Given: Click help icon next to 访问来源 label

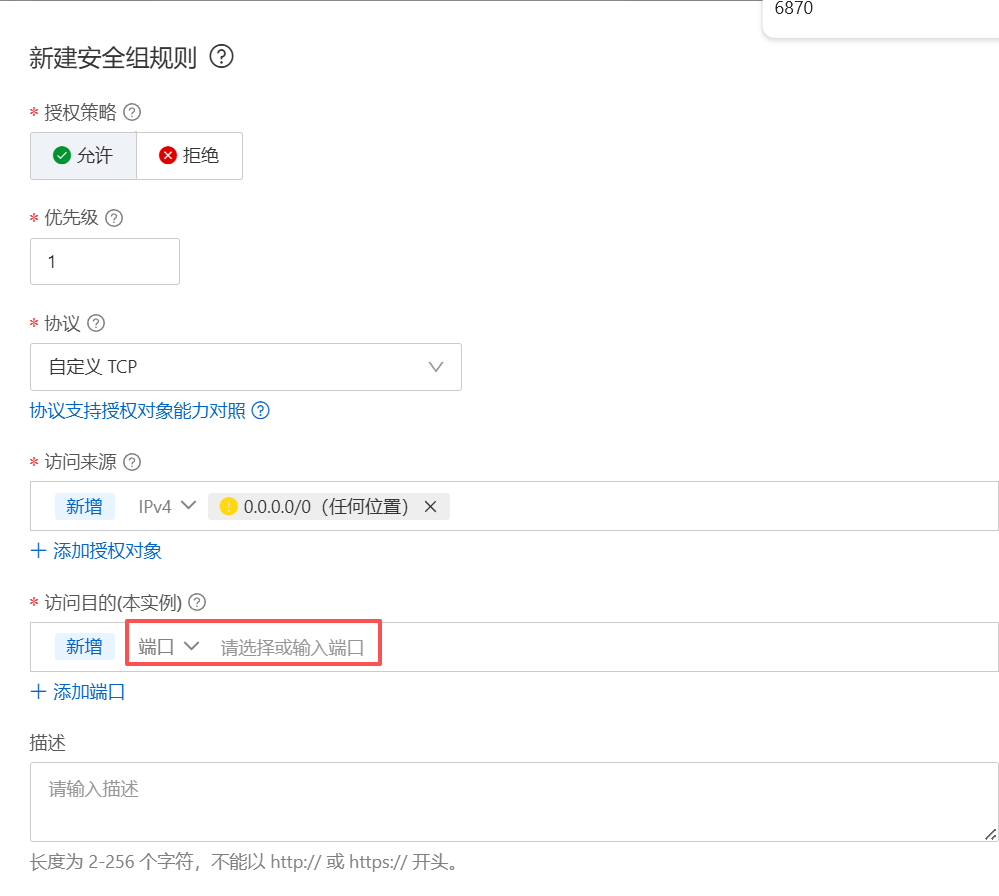Looking at the screenshot, I should [131, 462].
